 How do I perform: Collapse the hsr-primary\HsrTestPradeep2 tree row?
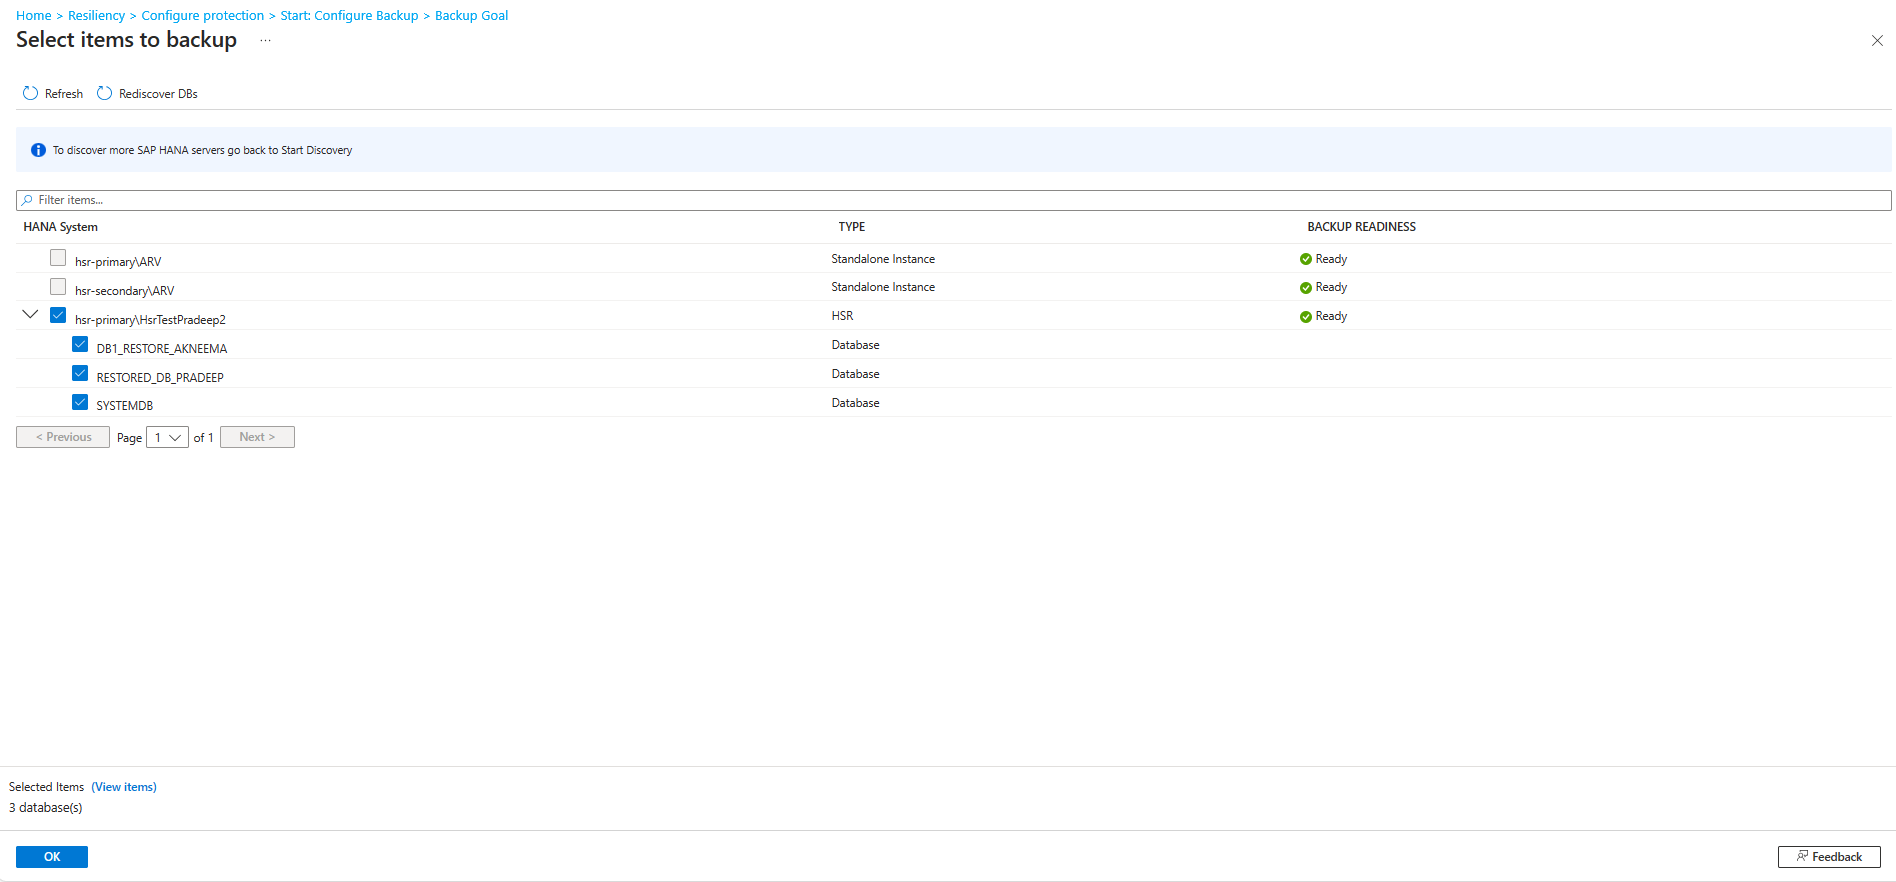(x=30, y=314)
